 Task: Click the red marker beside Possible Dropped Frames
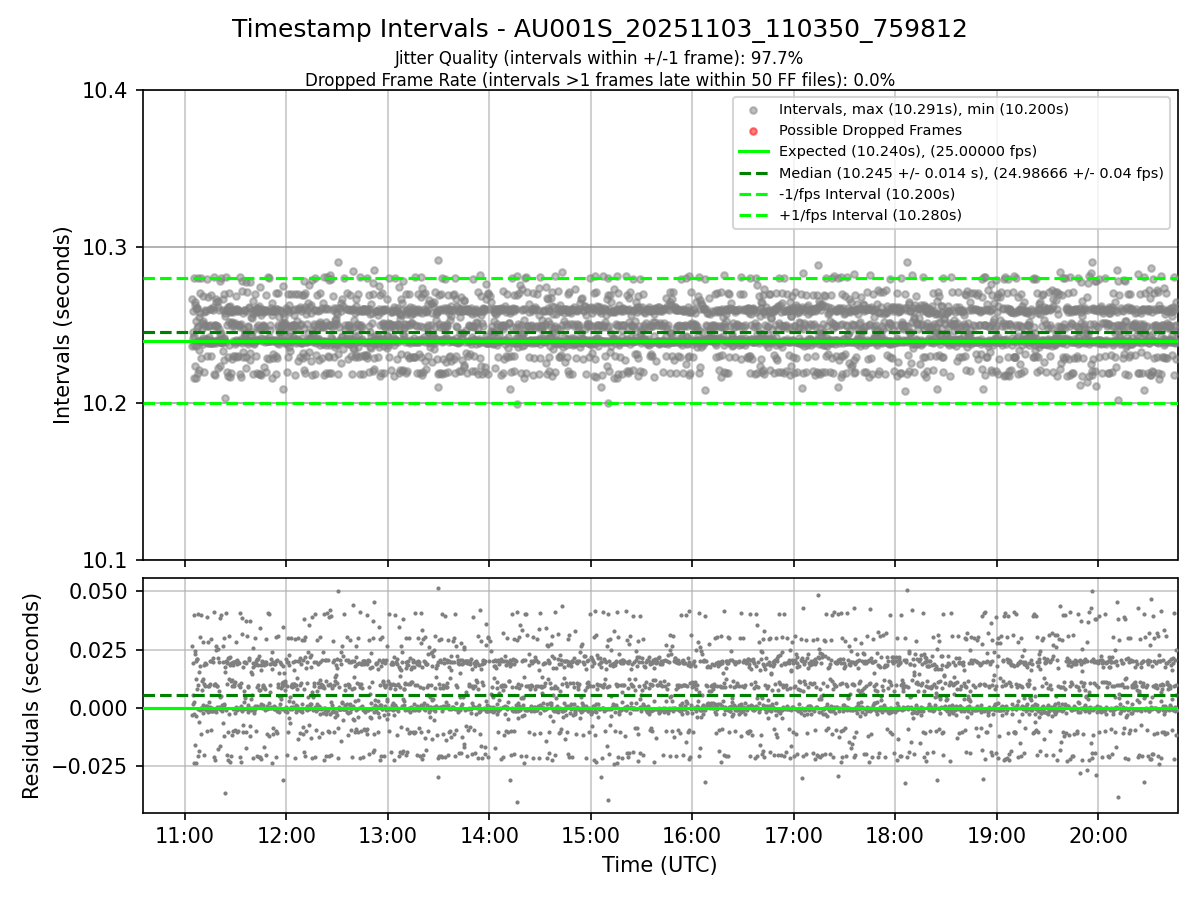point(754,131)
